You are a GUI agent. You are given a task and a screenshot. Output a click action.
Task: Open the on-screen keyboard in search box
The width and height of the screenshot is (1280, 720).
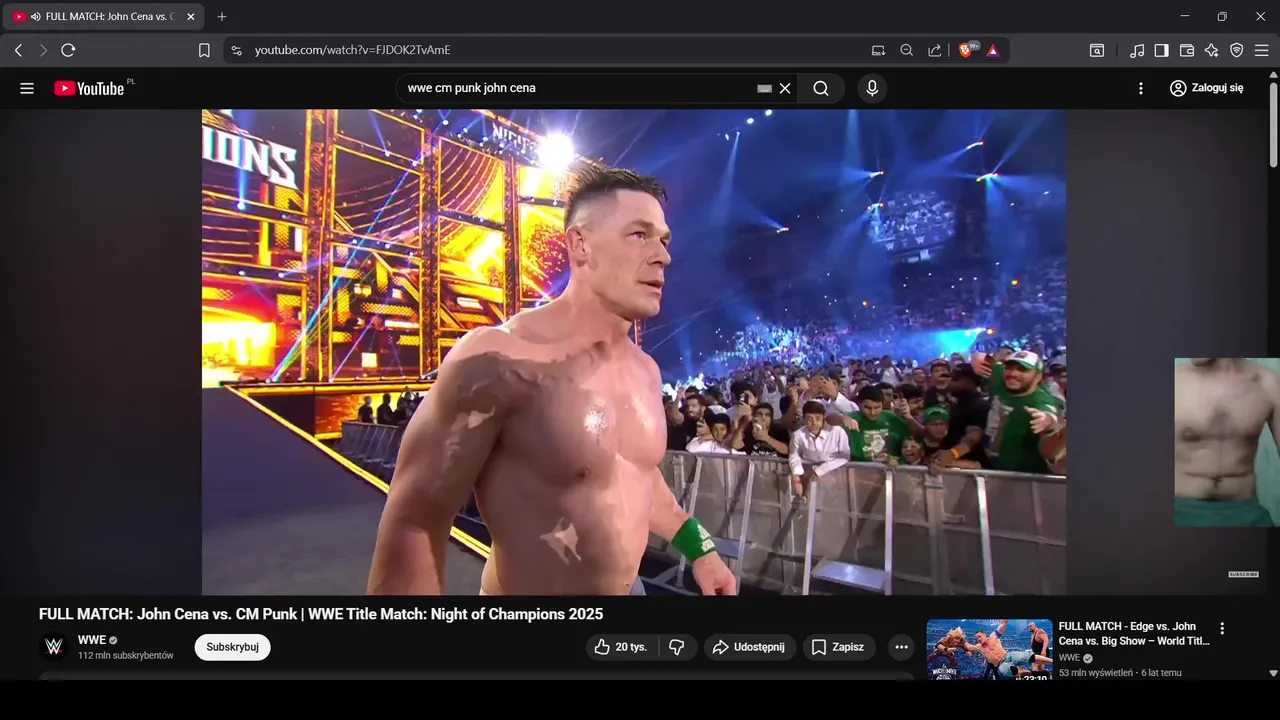[764, 88]
